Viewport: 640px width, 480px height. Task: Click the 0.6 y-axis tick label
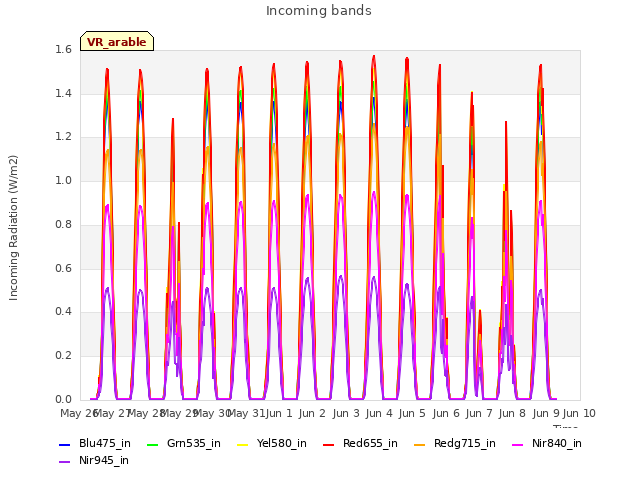63,268
